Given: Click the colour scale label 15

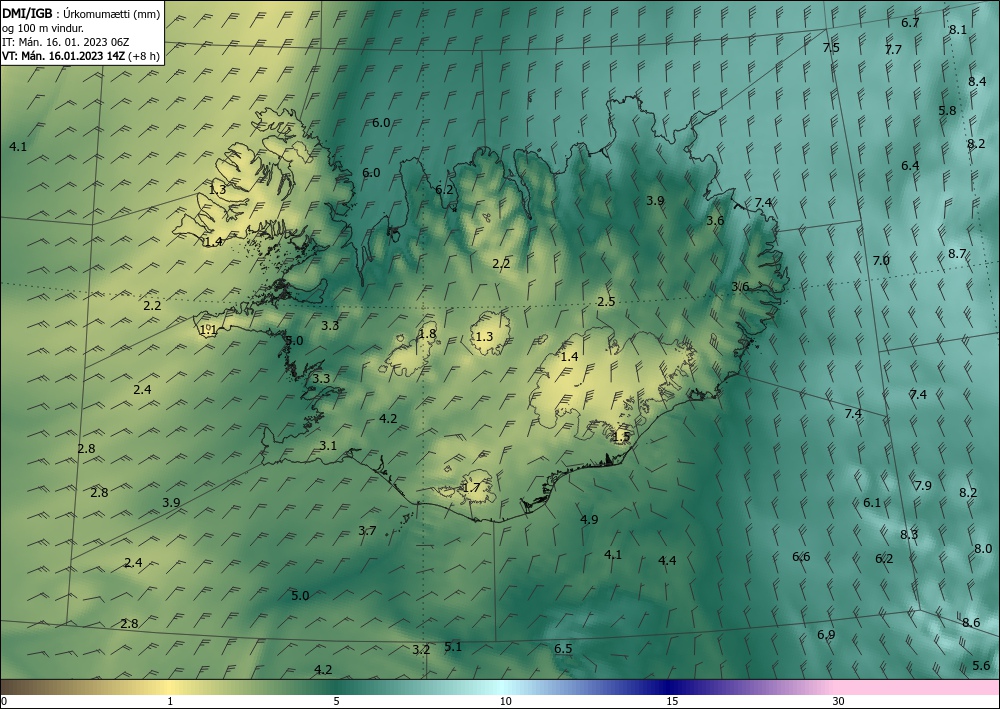Looking at the screenshot, I should click(x=672, y=701).
